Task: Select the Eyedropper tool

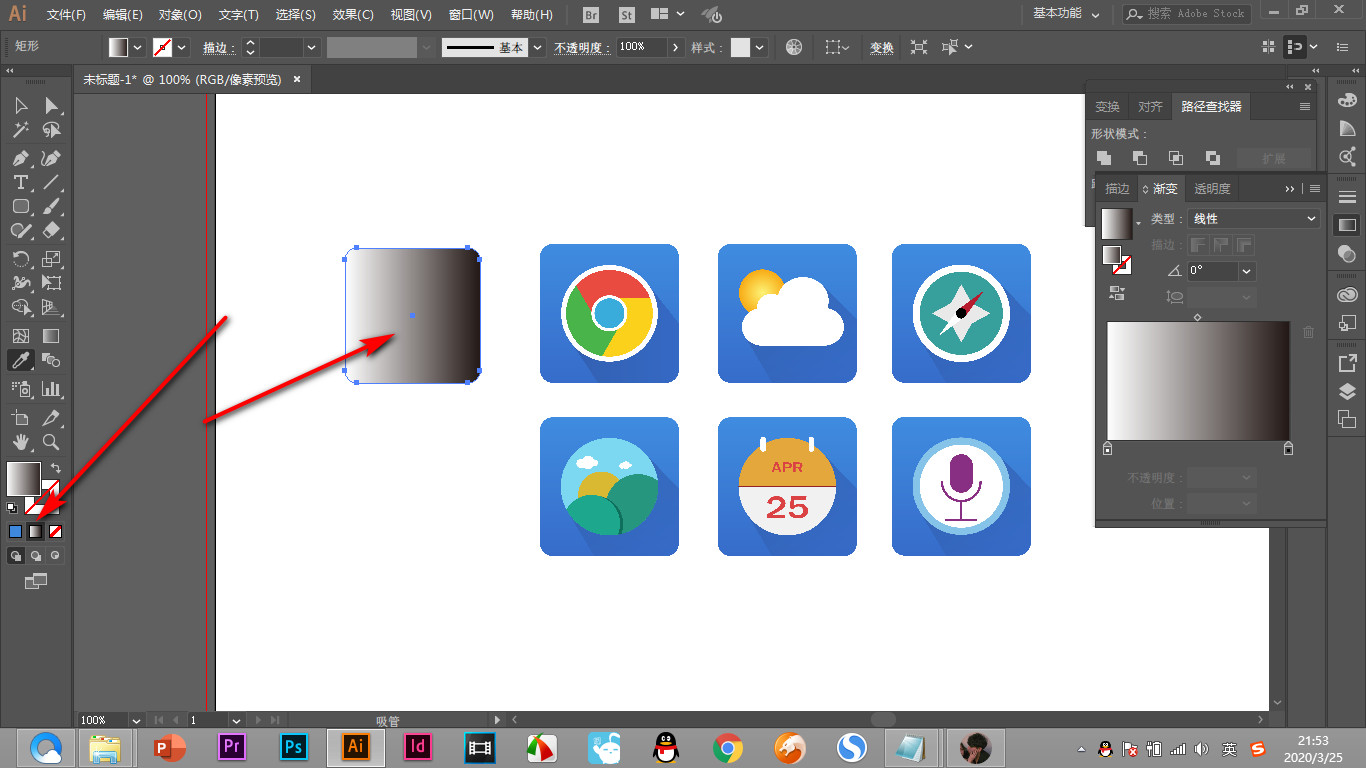Action: pos(21,360)
